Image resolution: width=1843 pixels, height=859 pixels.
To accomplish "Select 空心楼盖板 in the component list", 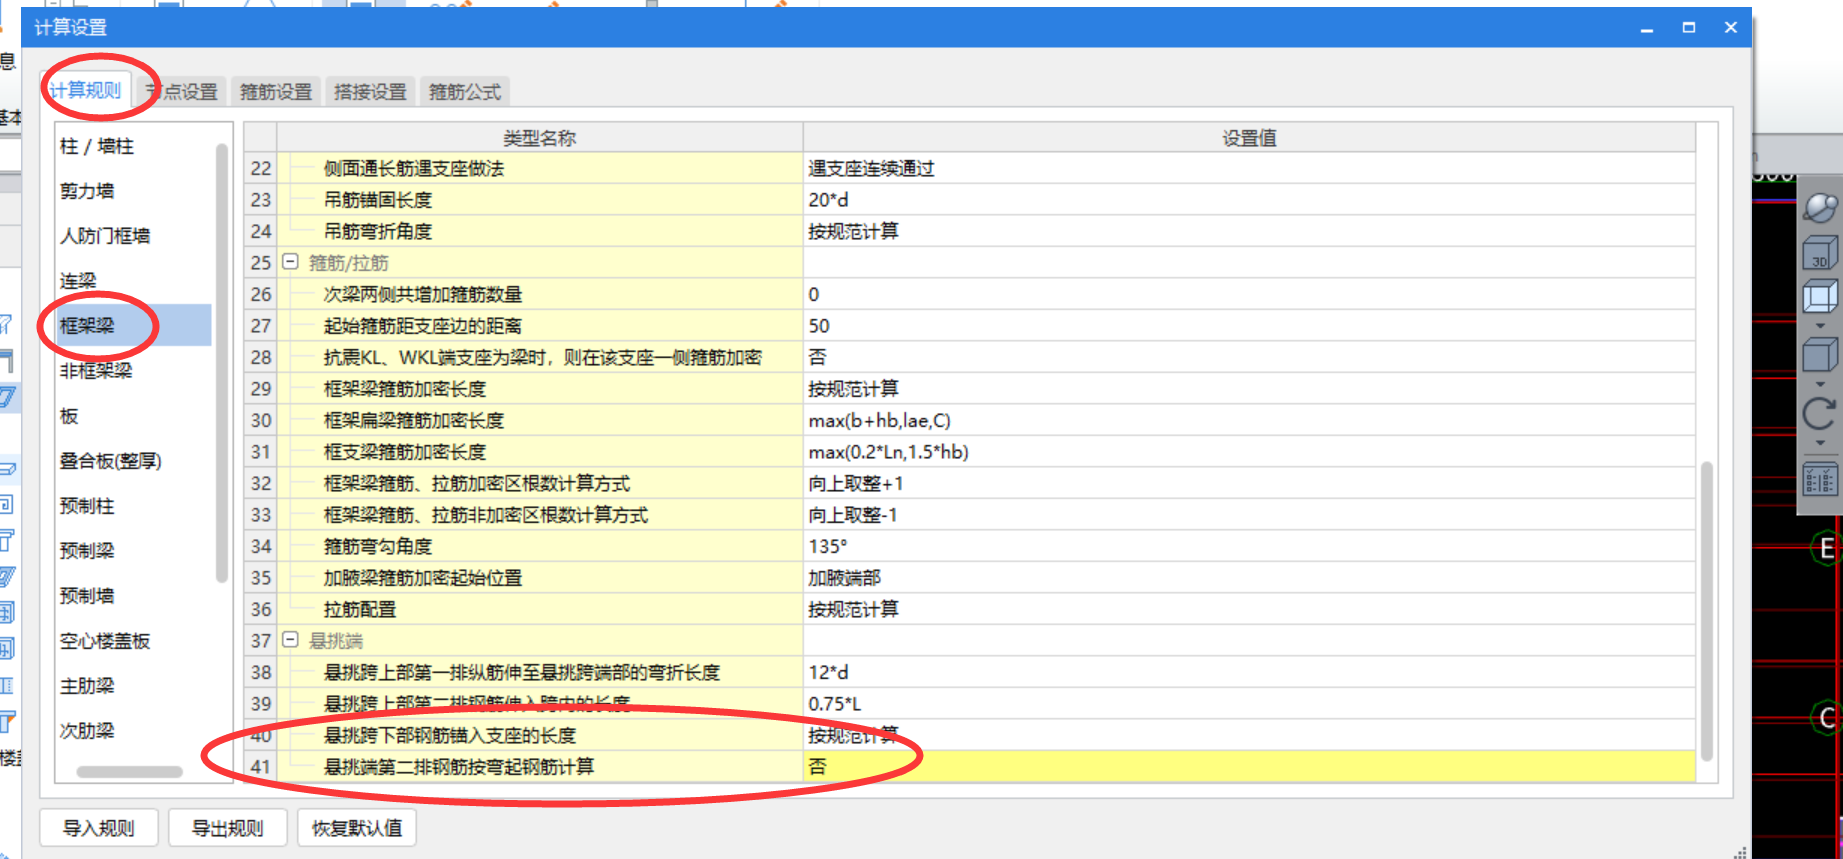I will click(105, 641).
